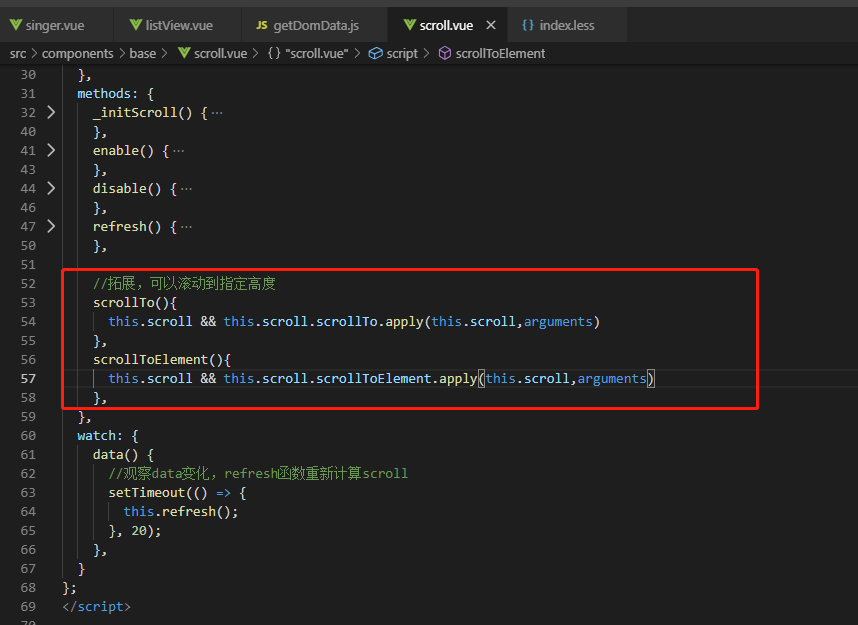Switch to the singer.vue tab
This screenshot has height=625, width=858.
tap(55, 25)
